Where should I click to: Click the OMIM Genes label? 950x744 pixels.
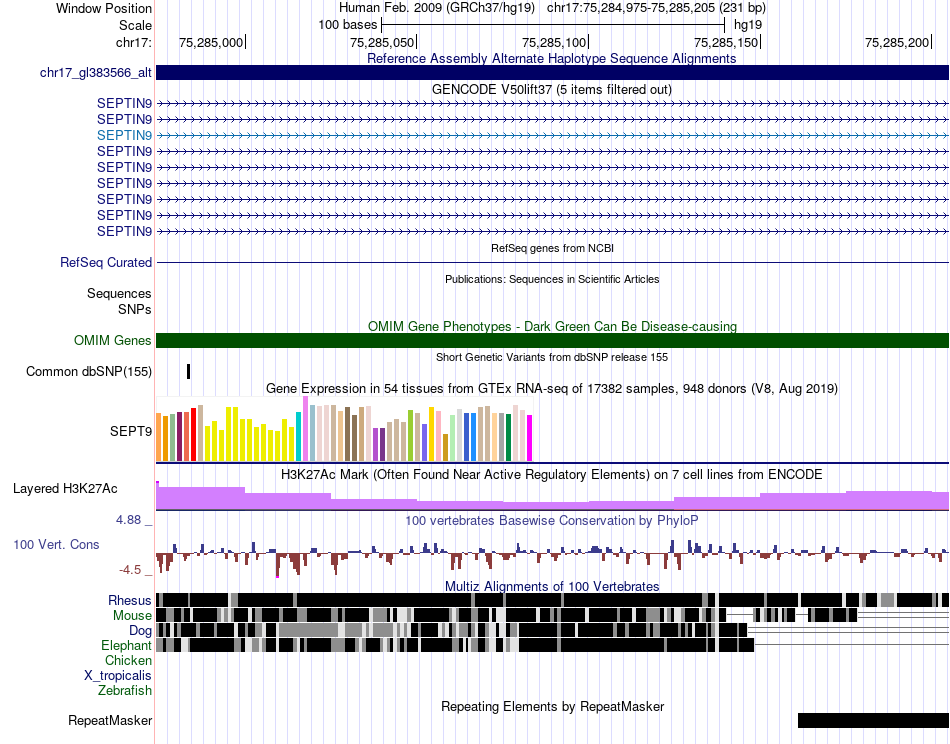112,340
